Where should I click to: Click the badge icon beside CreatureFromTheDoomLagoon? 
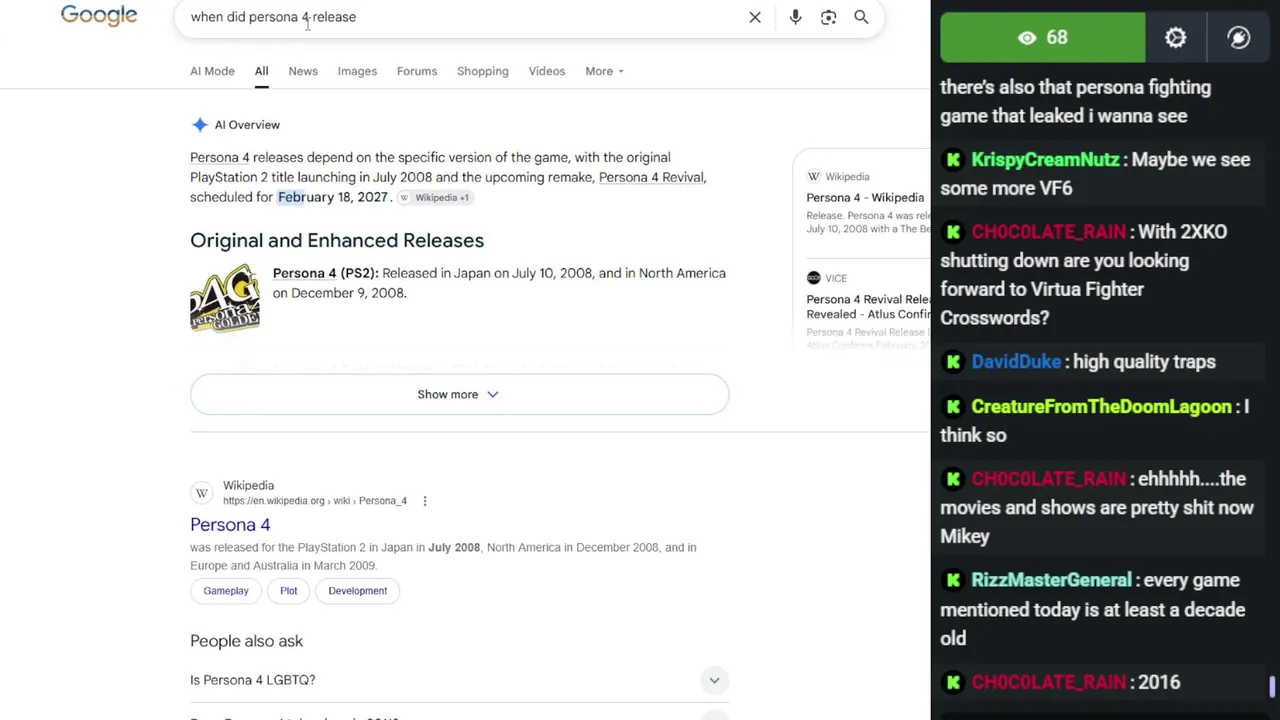pyautogui.click(x=953, y=407)
